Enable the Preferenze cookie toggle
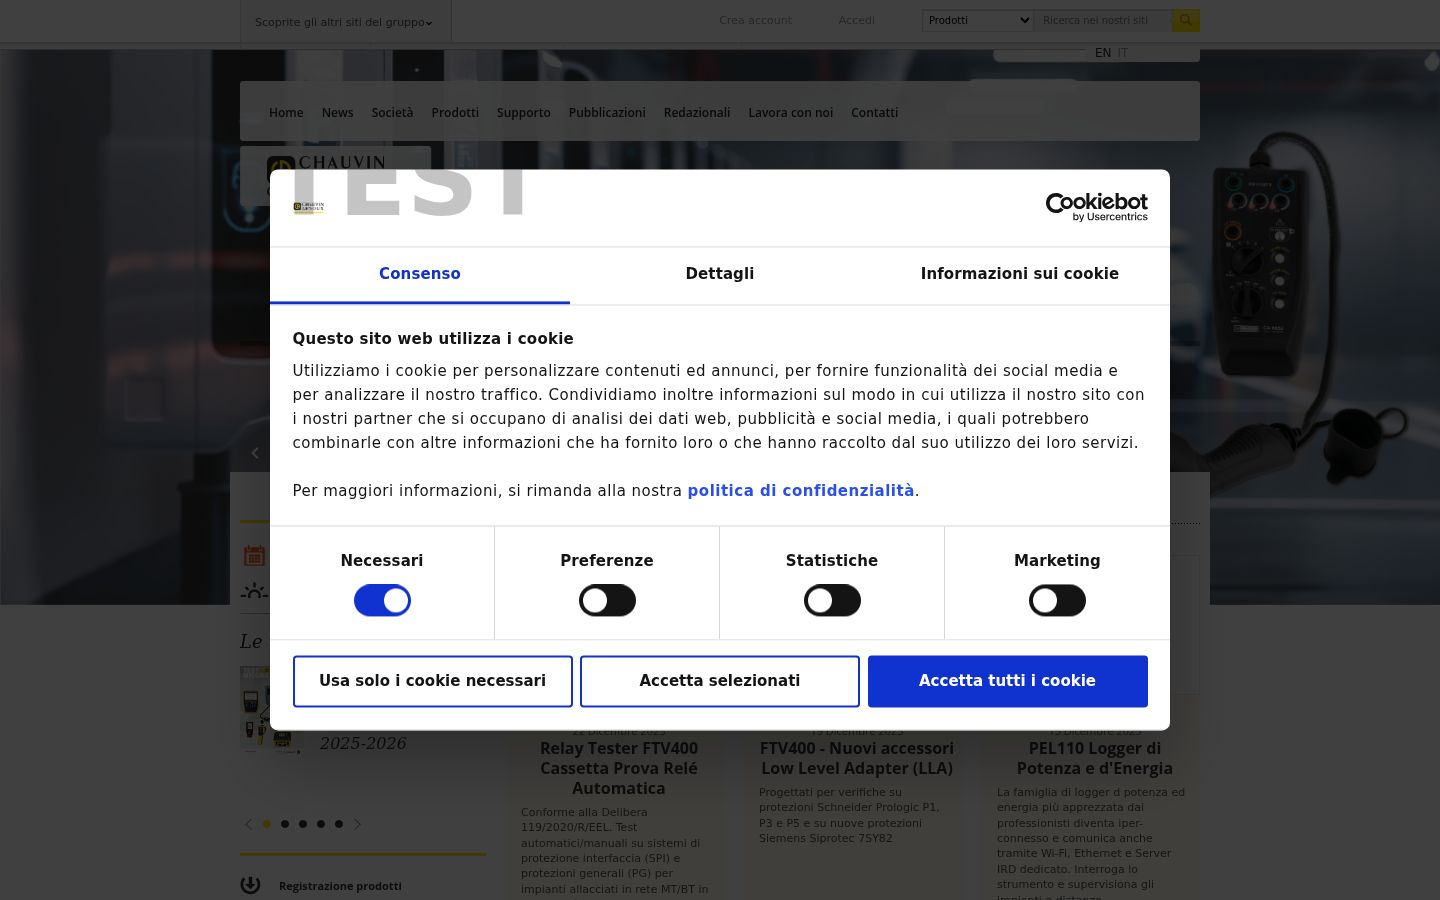The width and height of the screenshot is (1440, 900). (x=607, y=600)
